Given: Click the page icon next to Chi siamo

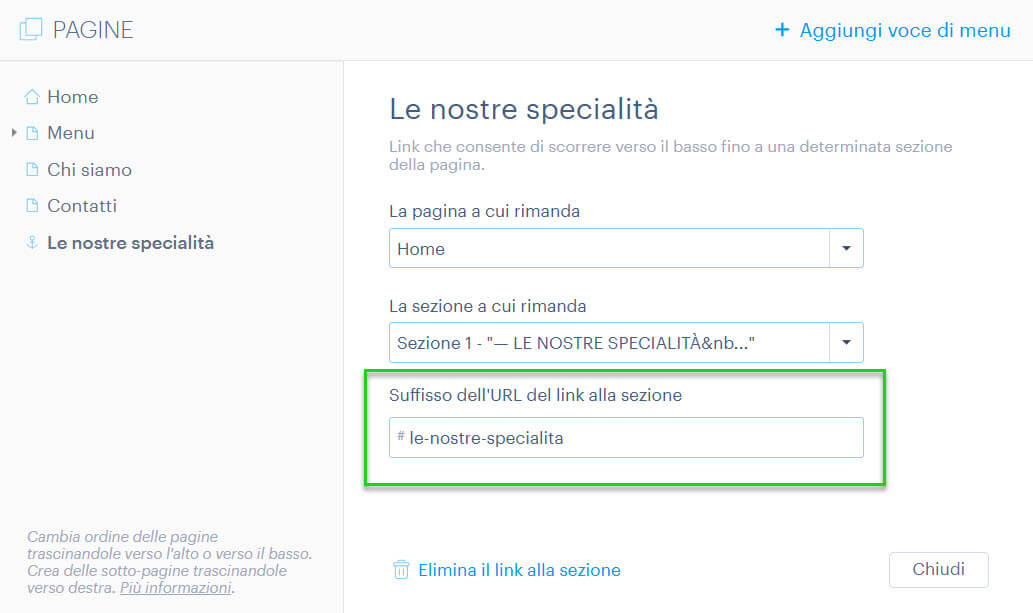Looking at the screenshot, I should [x=32, y=169].
